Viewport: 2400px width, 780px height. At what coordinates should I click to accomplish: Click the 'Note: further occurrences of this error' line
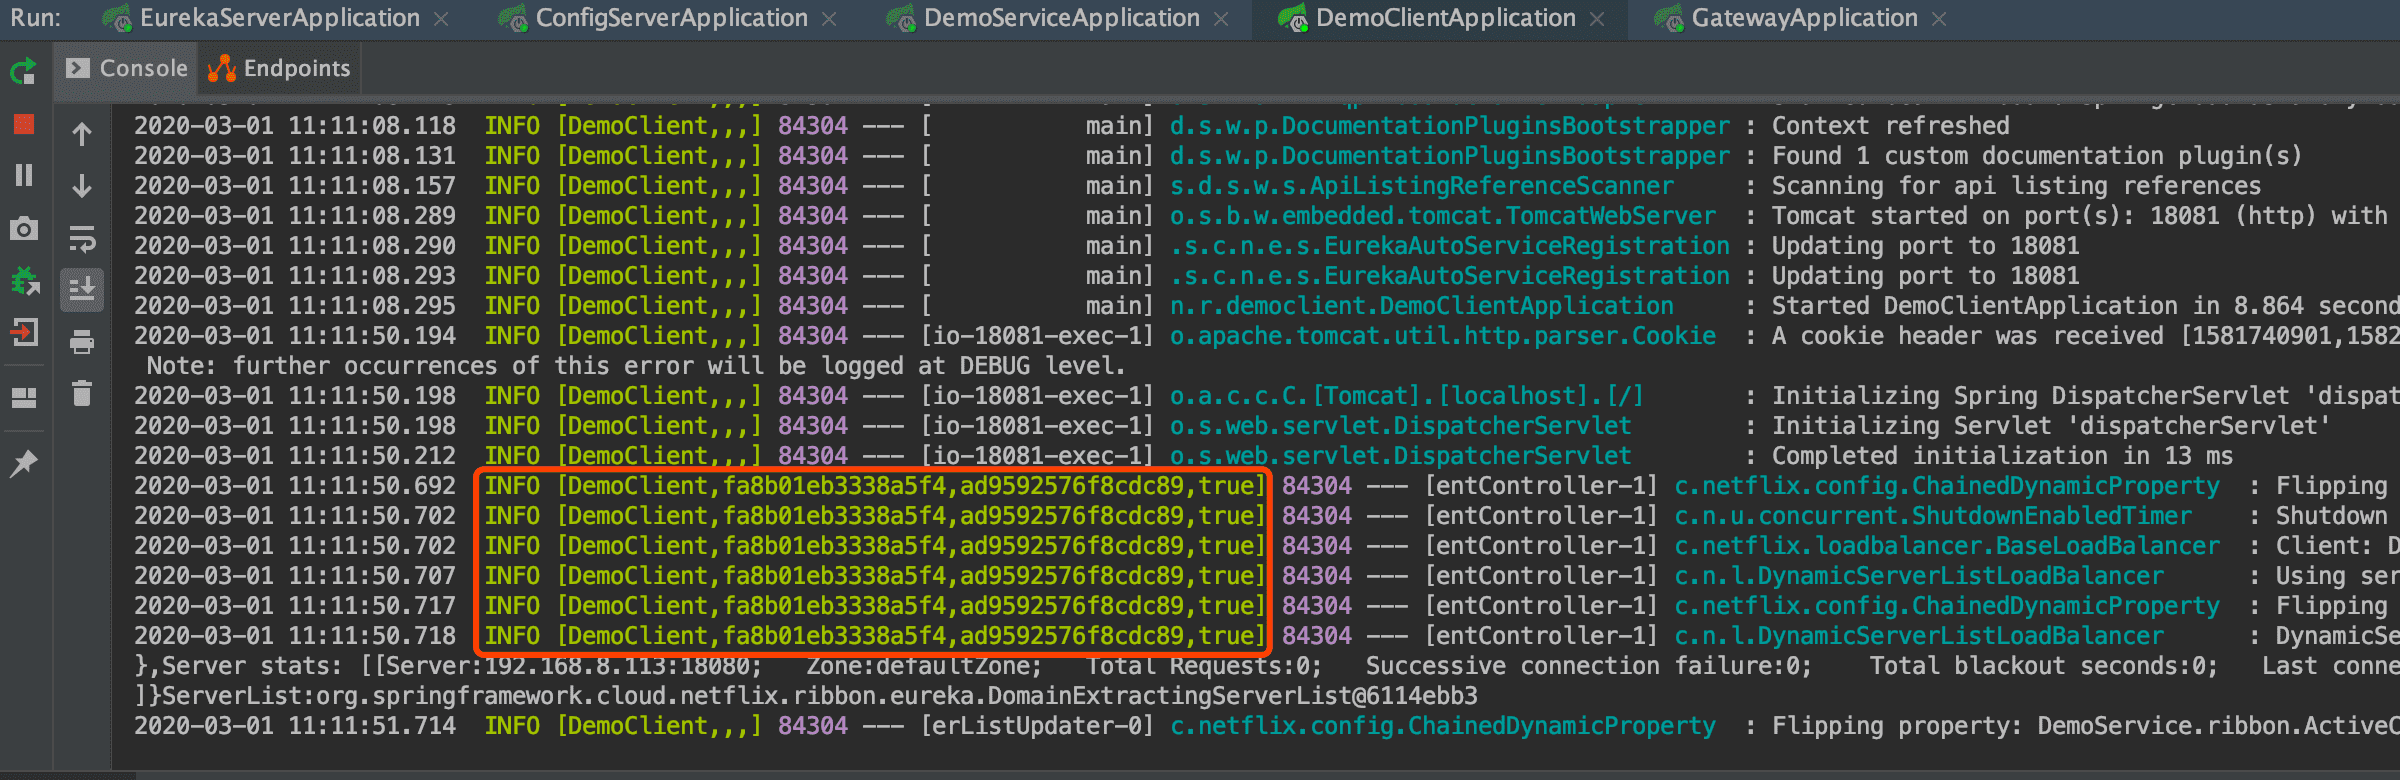pos(636,366)
